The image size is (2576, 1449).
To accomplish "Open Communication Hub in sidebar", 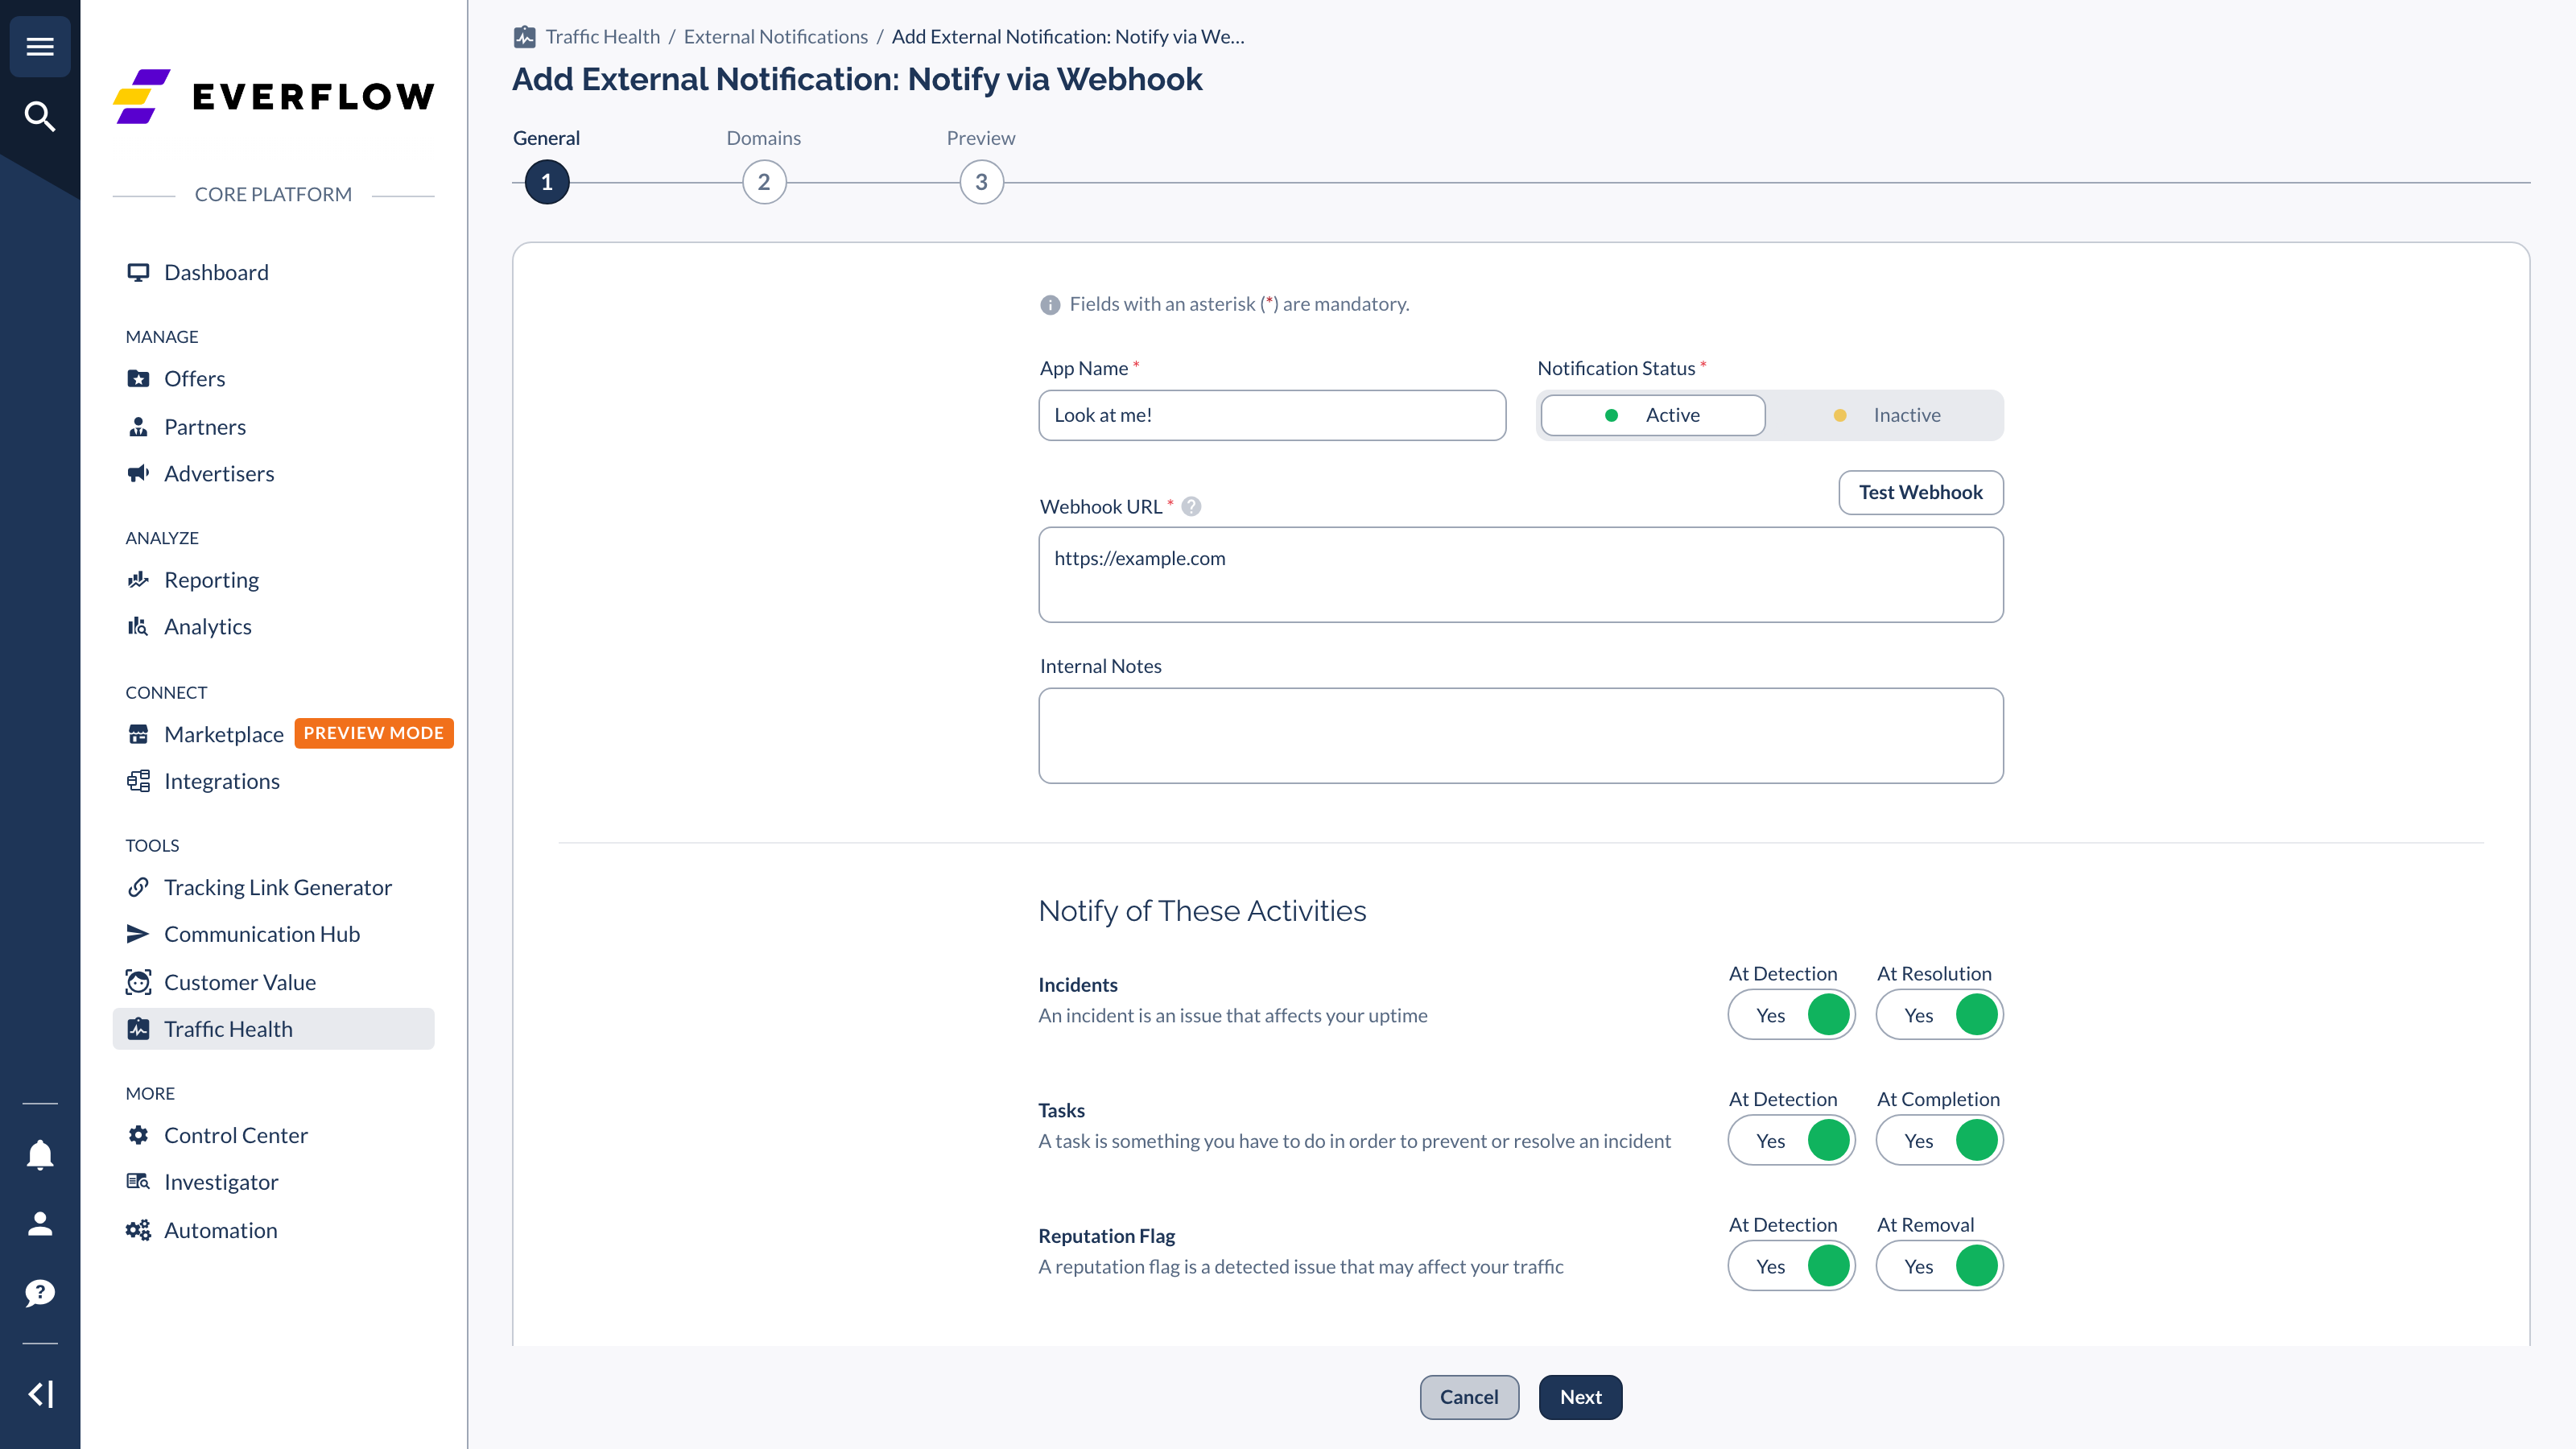I will tap(261, 934).
